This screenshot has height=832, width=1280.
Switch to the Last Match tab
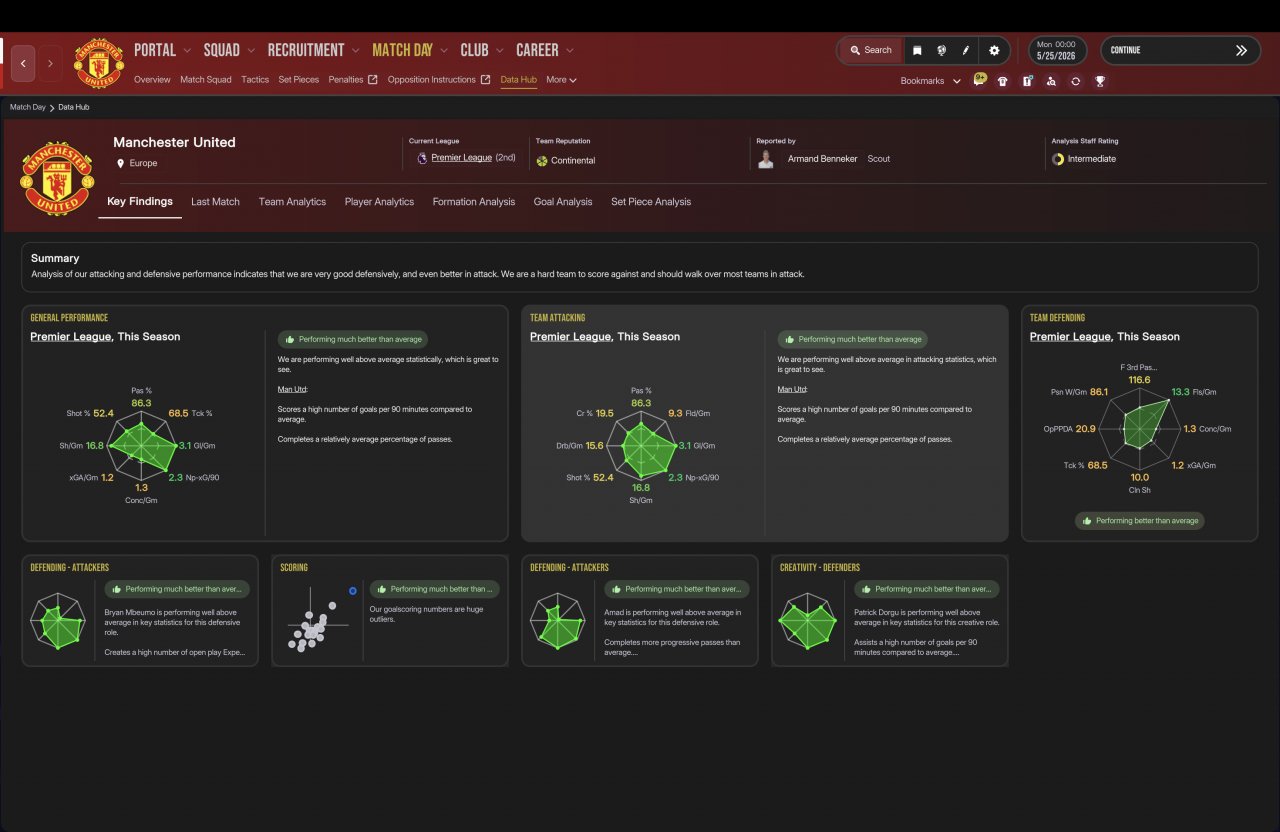coord(215,202)
